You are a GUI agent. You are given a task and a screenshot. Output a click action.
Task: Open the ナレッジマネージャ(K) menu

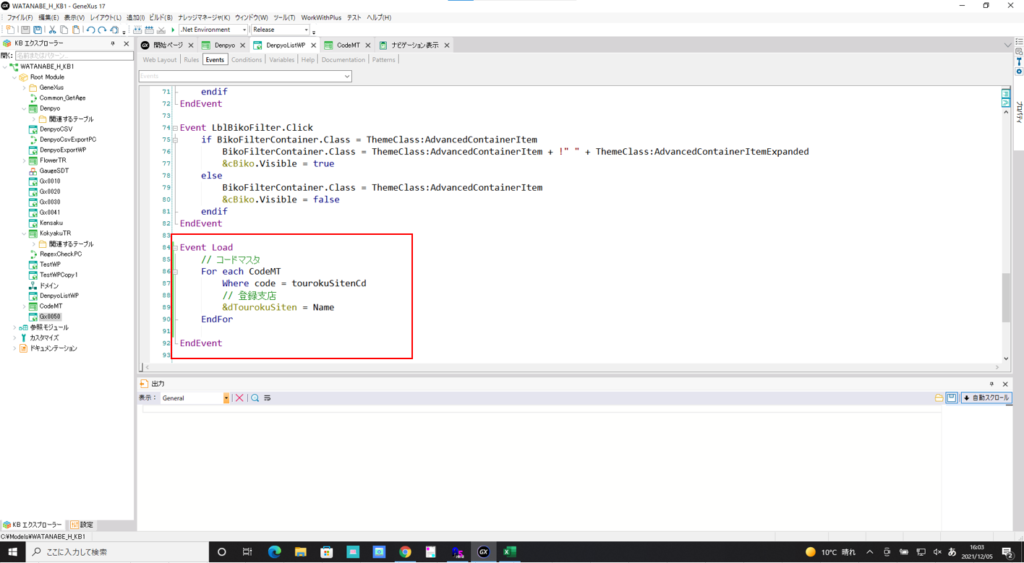tap(204, 18)
